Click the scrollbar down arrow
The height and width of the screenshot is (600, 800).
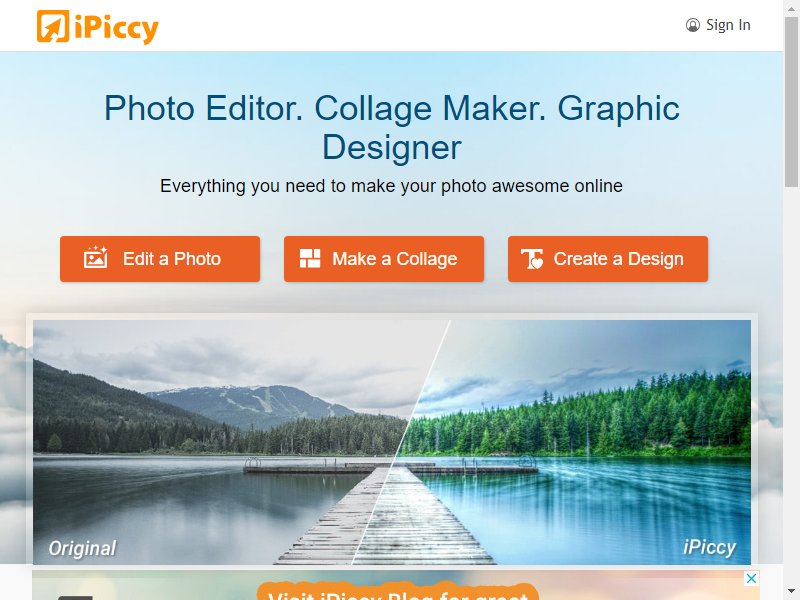click(x=792, y=592)
